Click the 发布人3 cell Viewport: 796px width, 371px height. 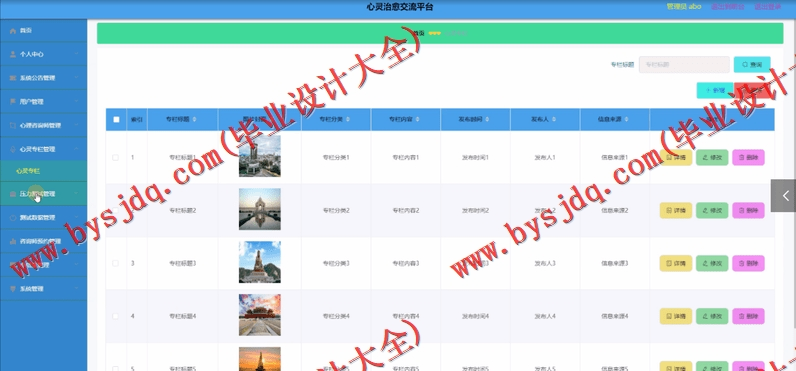pos(545,263)
